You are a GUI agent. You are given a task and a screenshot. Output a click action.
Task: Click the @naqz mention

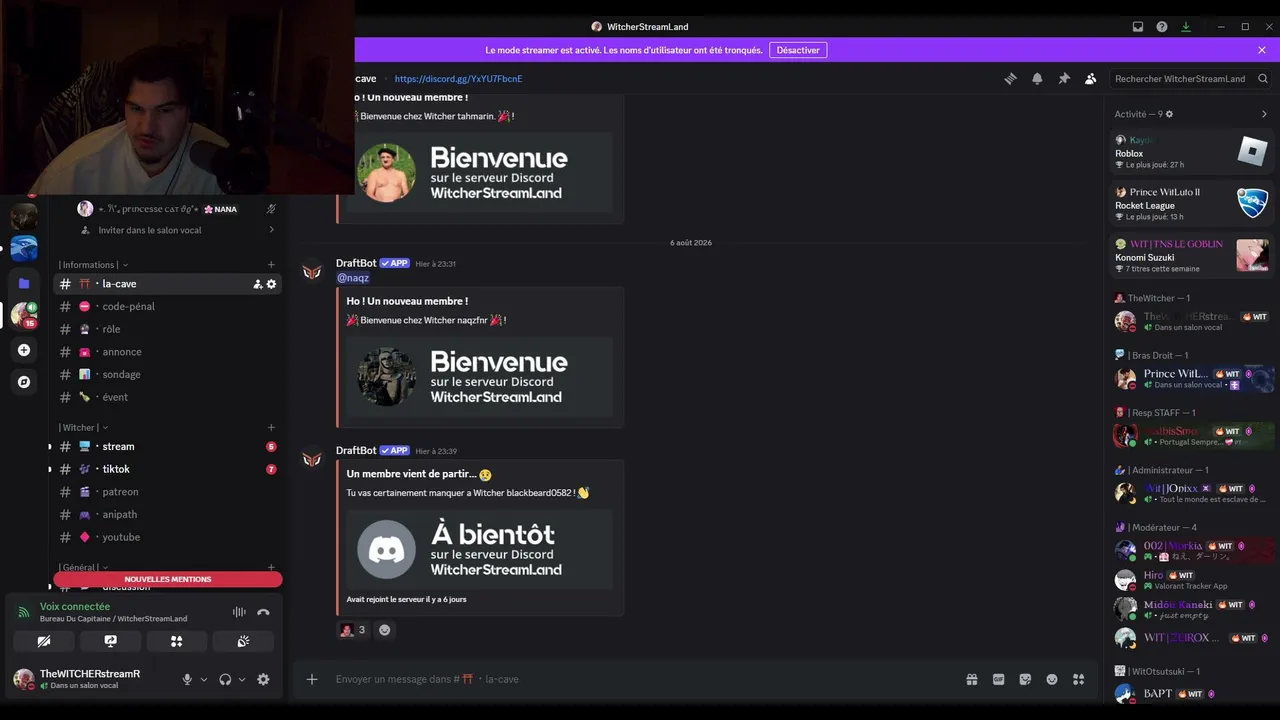(x=353, y=278)
